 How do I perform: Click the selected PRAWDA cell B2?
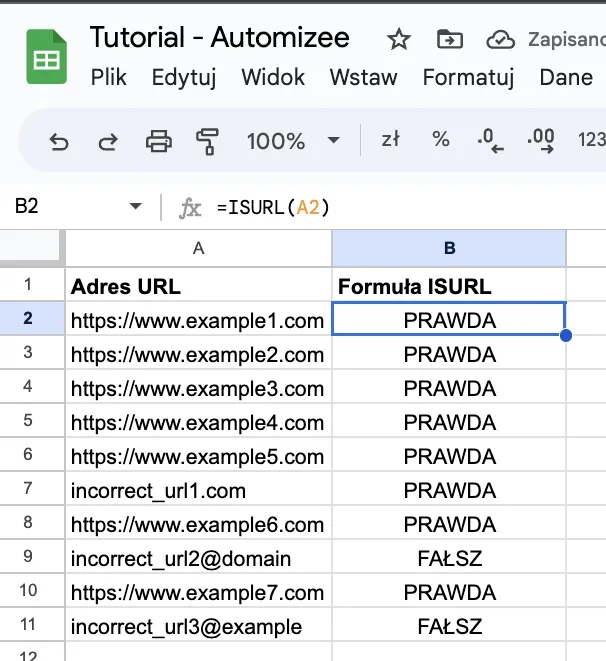pyautogui.click(x=449, y=319)
